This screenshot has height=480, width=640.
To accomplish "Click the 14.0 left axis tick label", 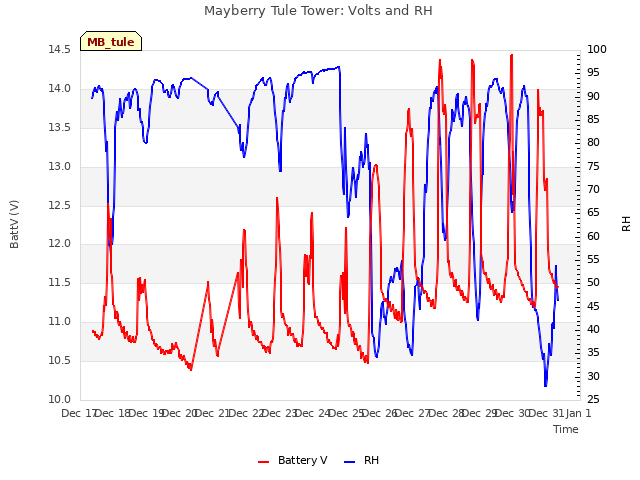I will (x=60, y=89).
